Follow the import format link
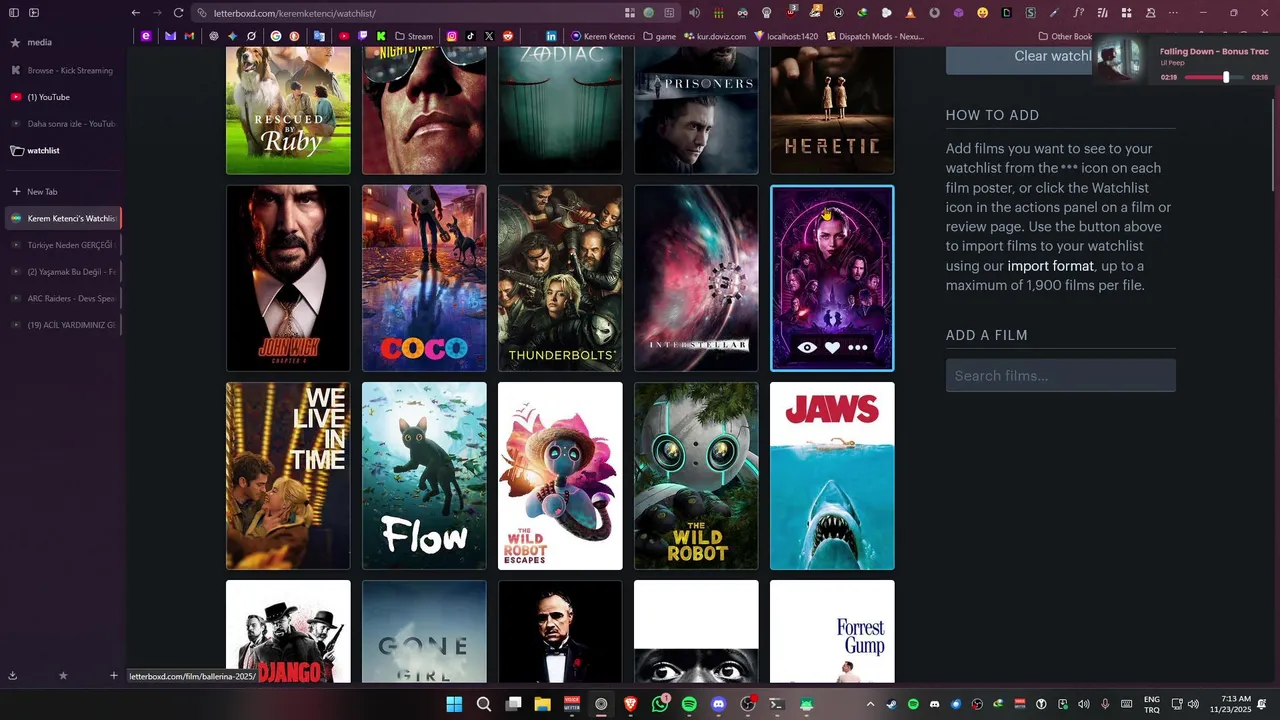Image resolution: width=1280 pixels, height=720 pixels. coord(1050,266)
